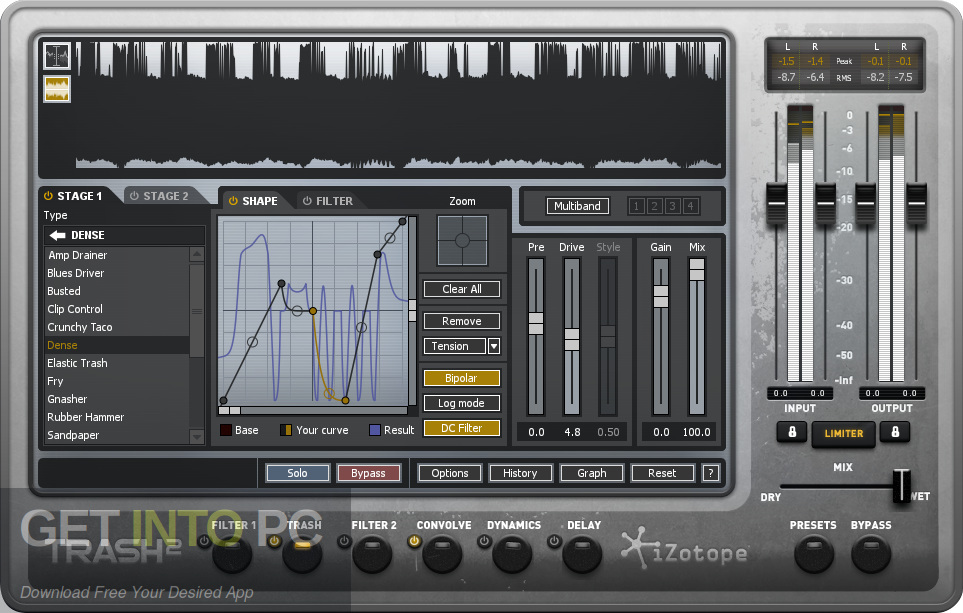Open the Filter 2 module knob
This screenshot has height=613, width=963.
point(372,554)
